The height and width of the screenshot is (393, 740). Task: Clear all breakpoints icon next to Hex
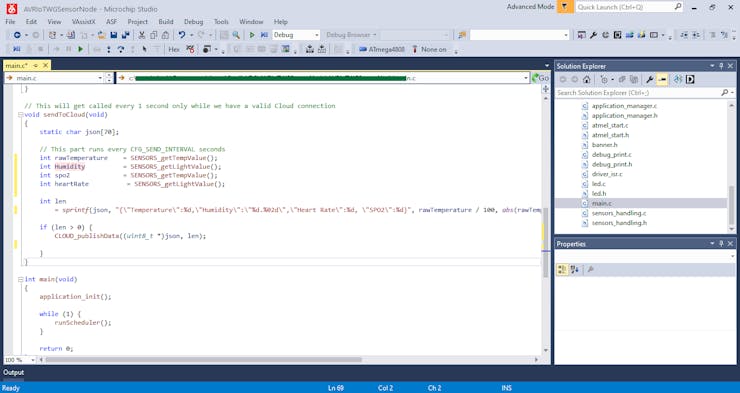point(190,49)
